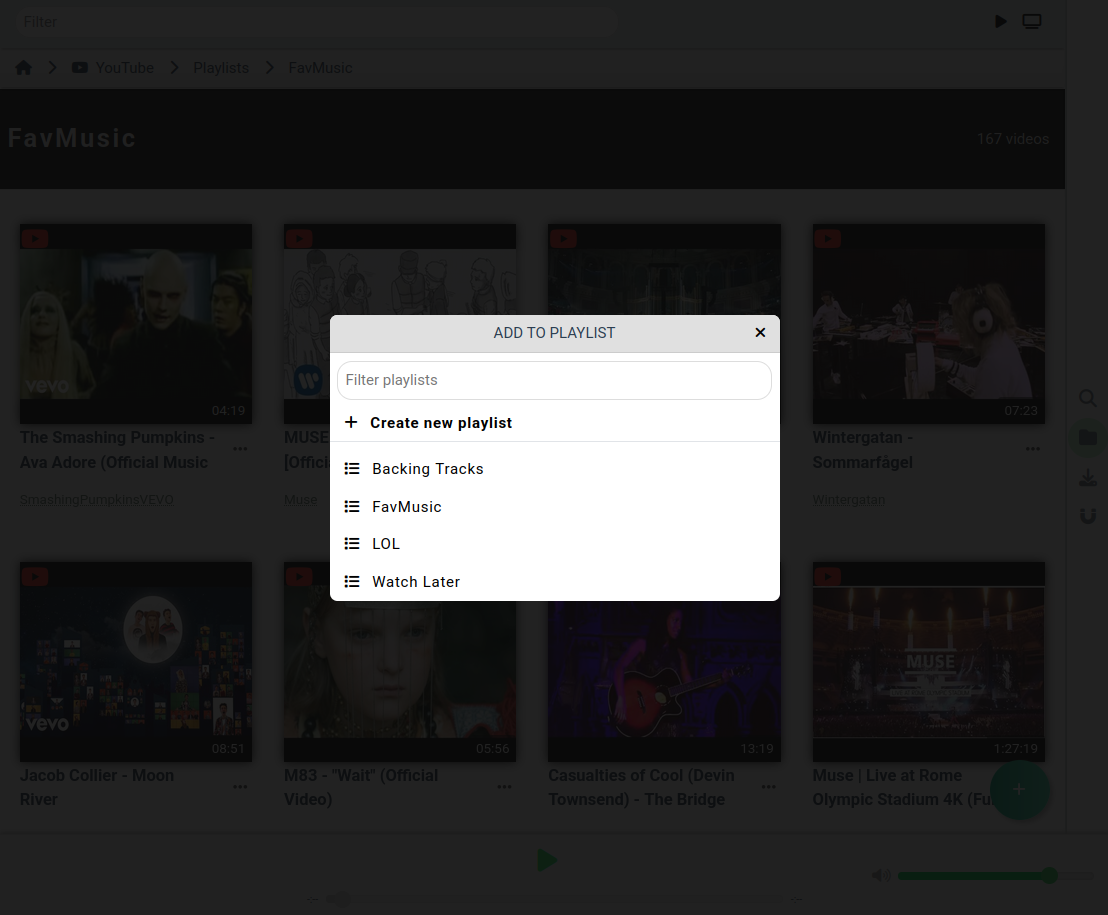Select the Backing Tracks playlist
Screen dimensions: 1108x915
(555, 468)
